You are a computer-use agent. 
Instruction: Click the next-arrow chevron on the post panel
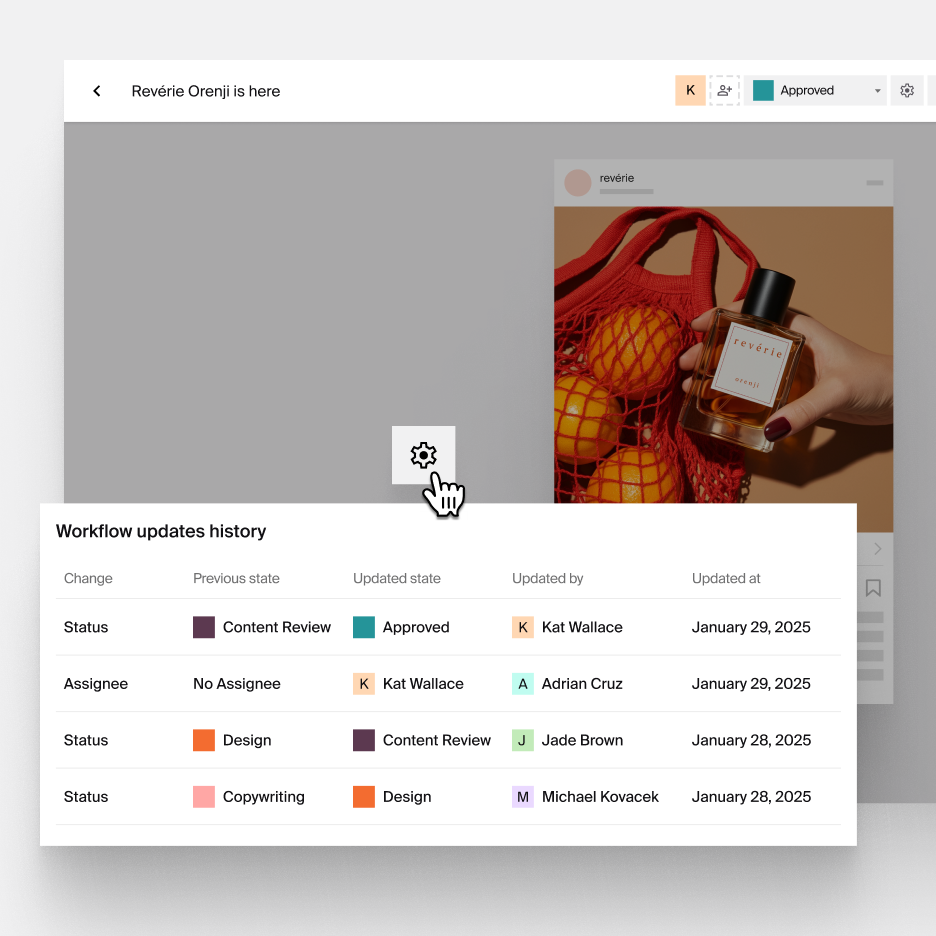point(877,548)
